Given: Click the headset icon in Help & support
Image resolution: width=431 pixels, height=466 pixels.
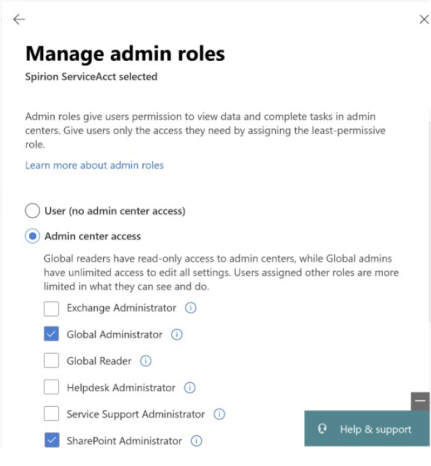Looking at the screenshot, I should [x=322, y=429].
